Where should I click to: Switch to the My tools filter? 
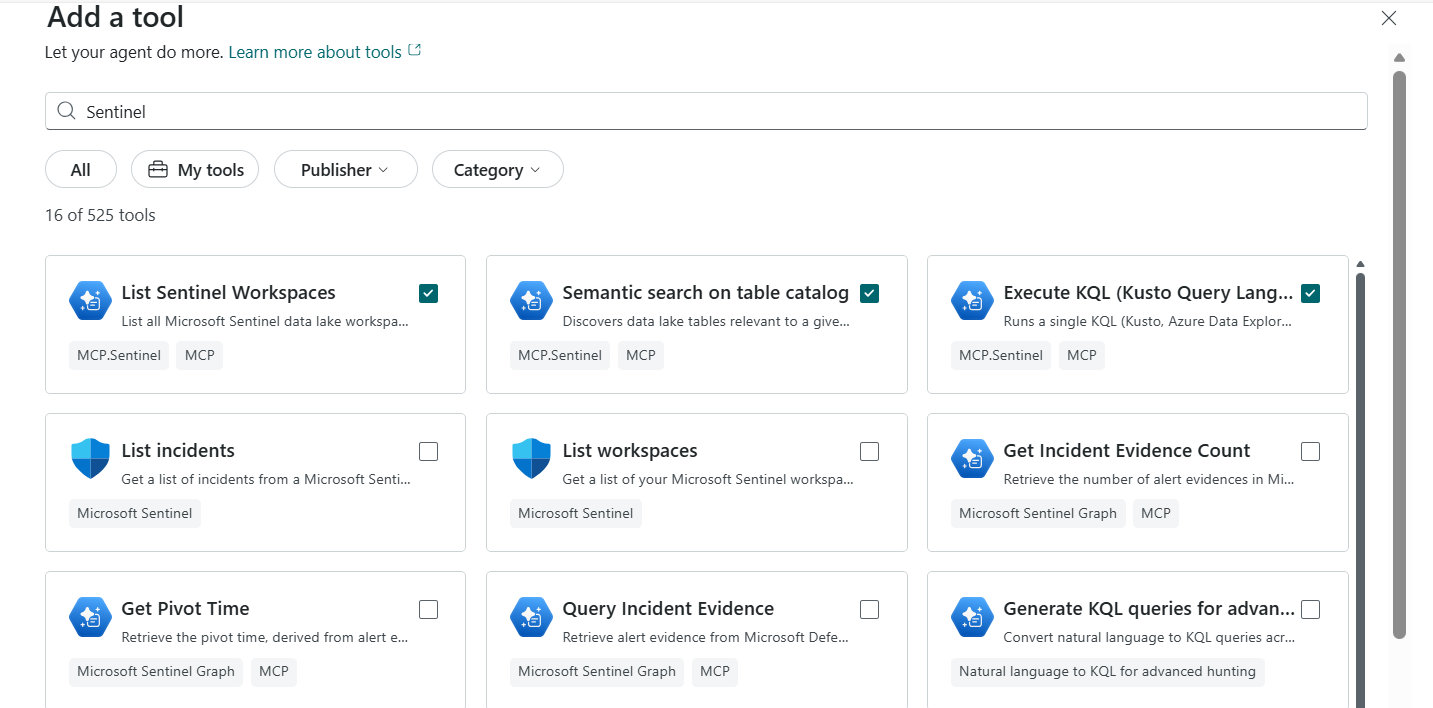point(195,170)
